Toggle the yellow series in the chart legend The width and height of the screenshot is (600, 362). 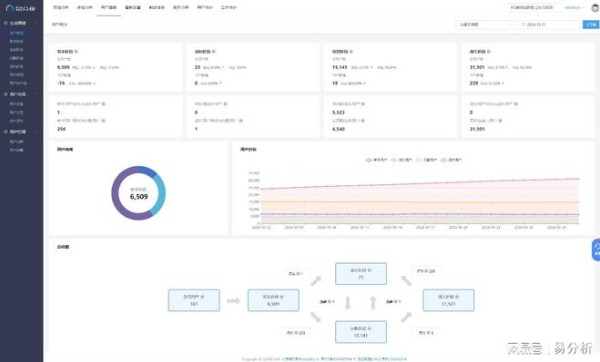(426, 160)
